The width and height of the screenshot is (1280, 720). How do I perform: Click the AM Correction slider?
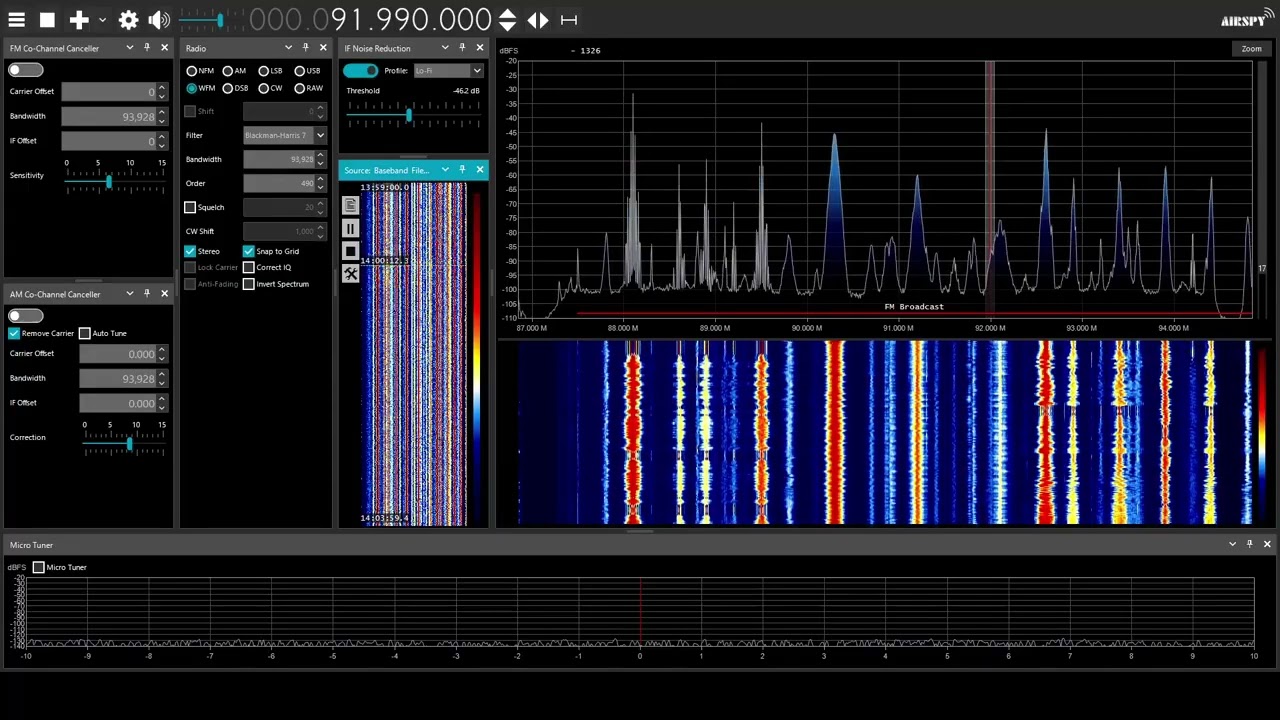click(124, 445)
